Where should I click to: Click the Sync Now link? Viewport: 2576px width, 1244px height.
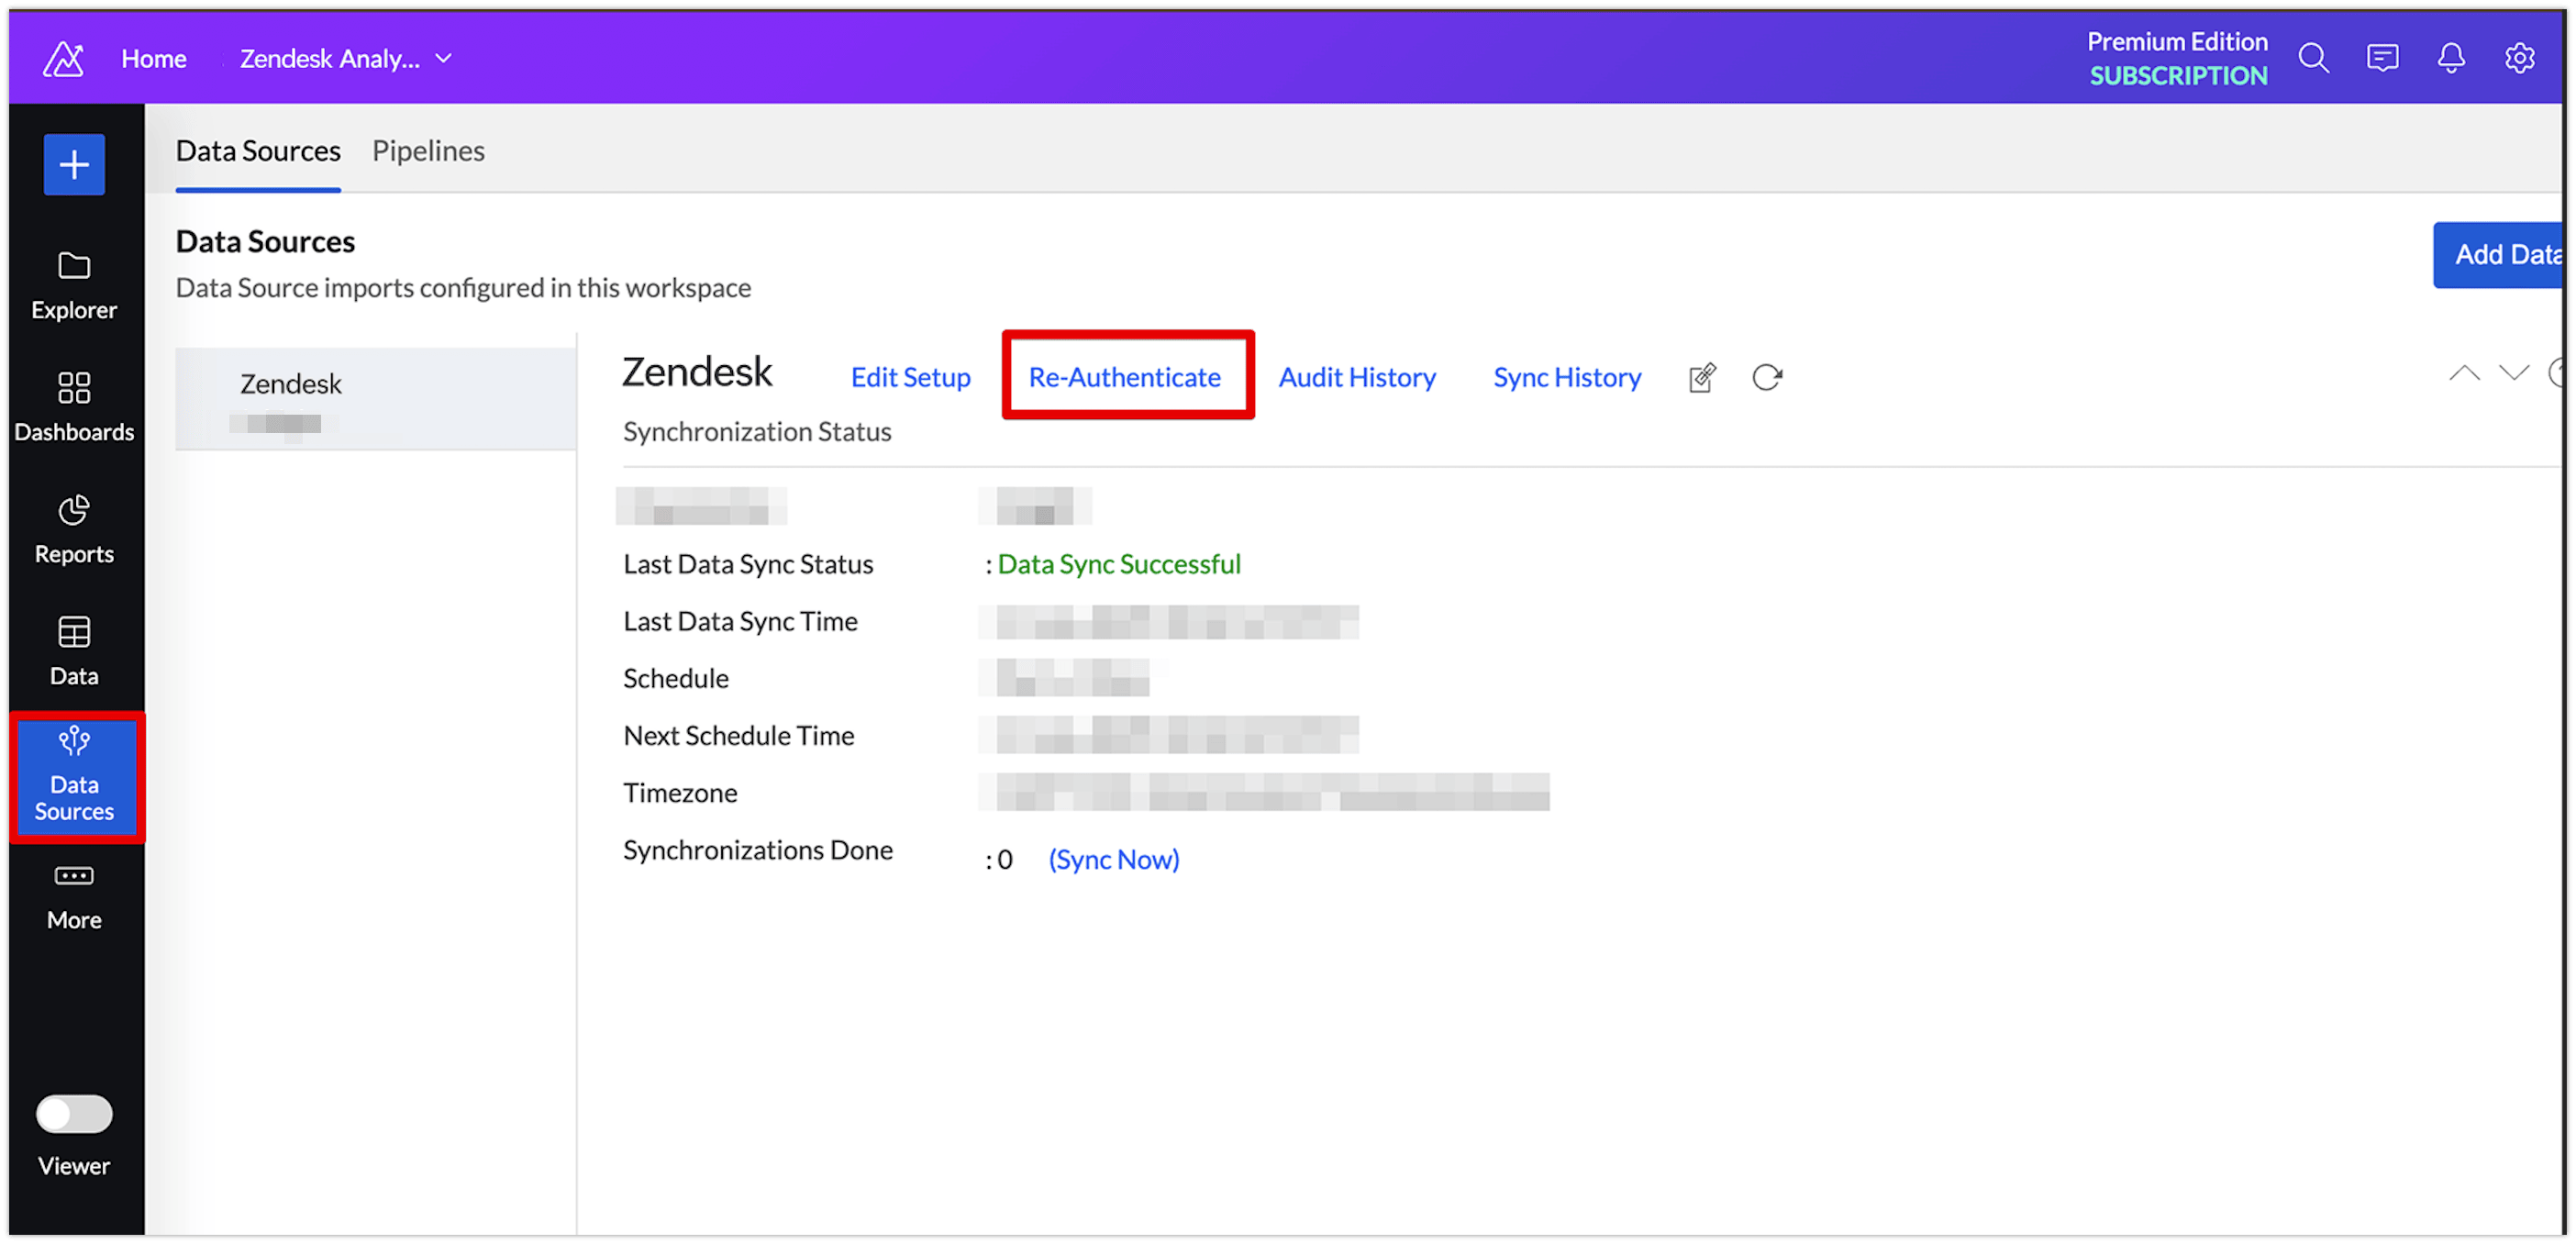click(x=1114, y=859)
